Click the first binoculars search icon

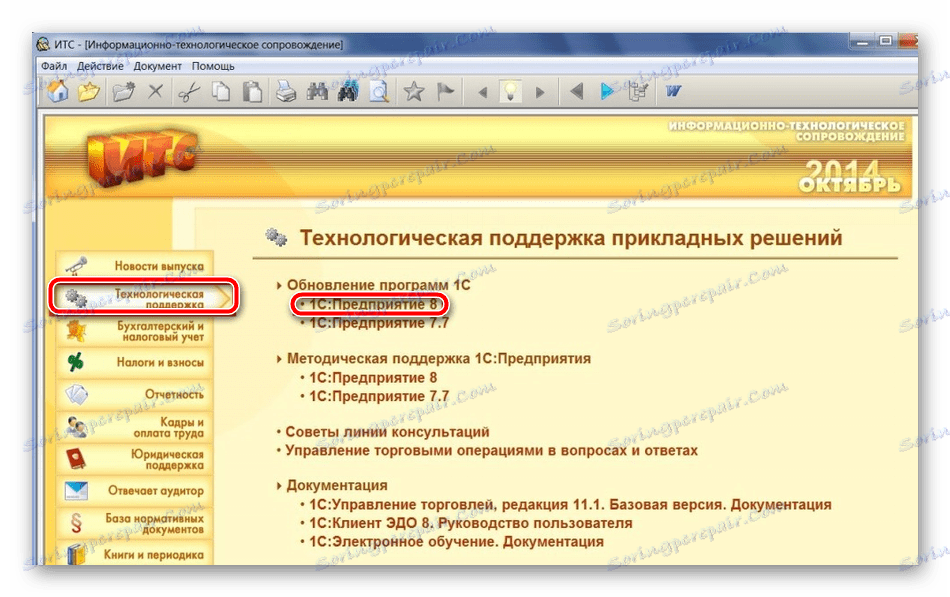(317, 92)
